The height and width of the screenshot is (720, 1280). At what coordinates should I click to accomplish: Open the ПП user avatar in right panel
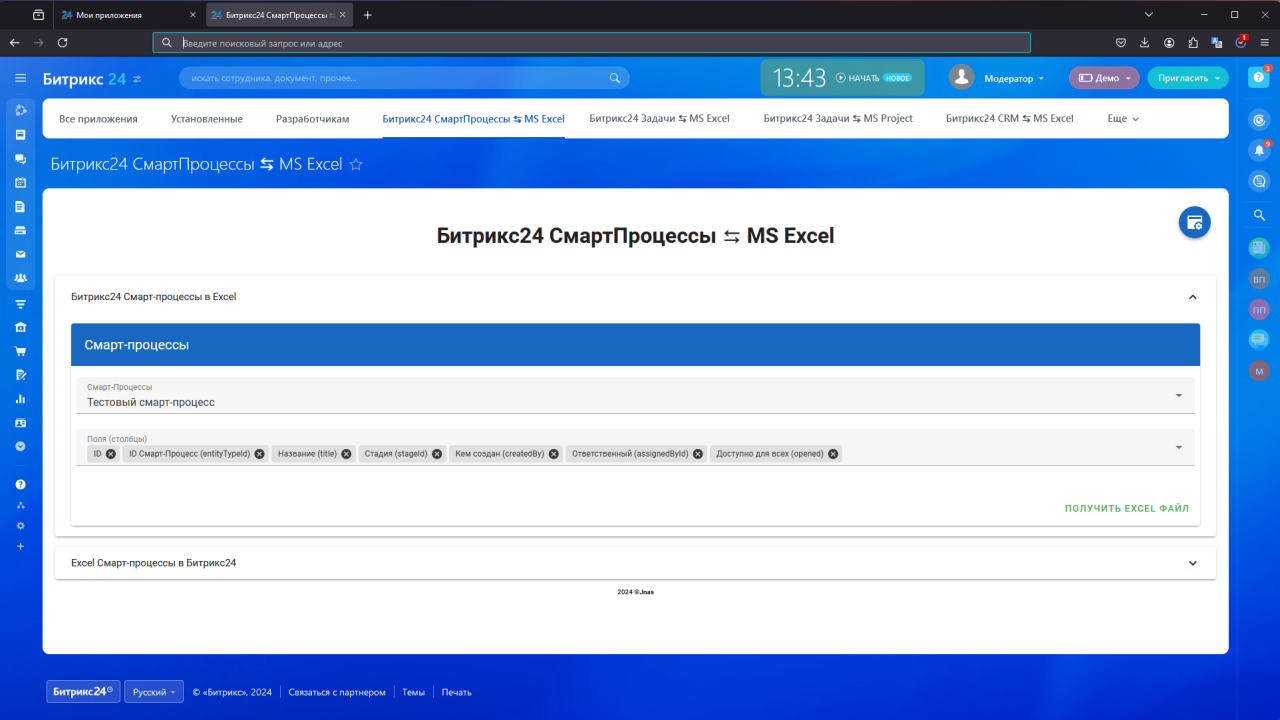tap(1259, 310)
